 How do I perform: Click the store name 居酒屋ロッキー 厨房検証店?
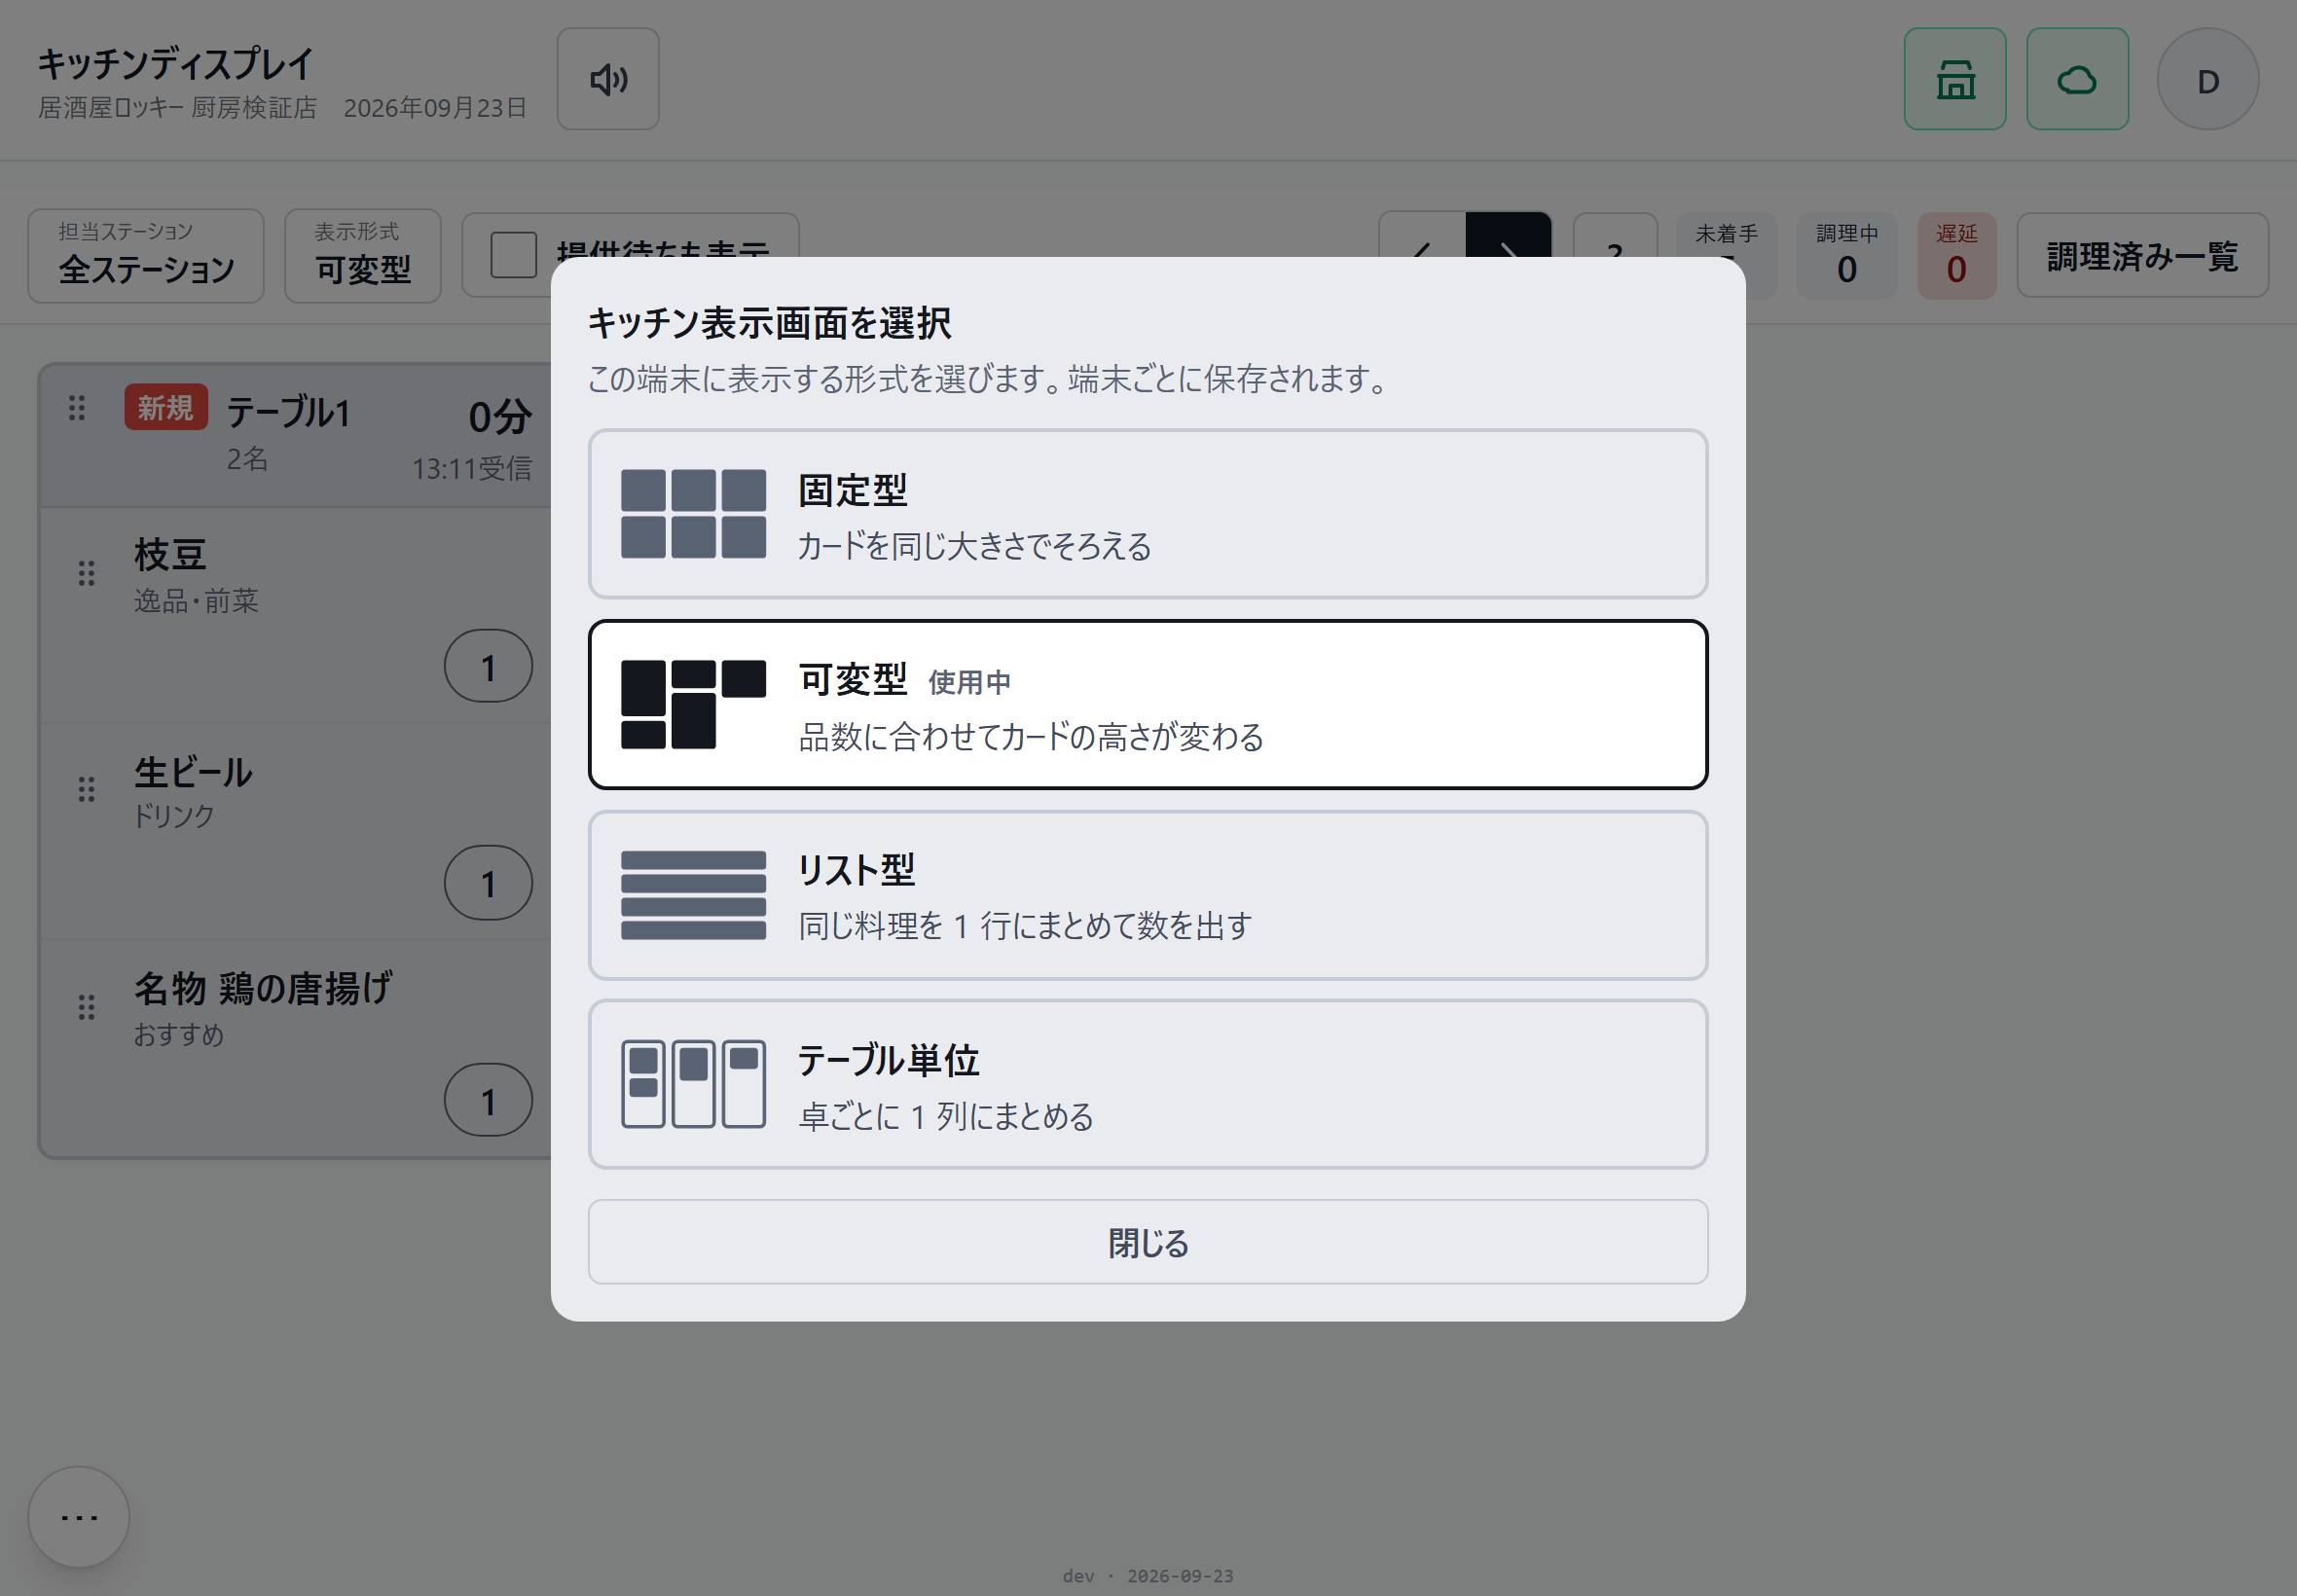(178, 107)
